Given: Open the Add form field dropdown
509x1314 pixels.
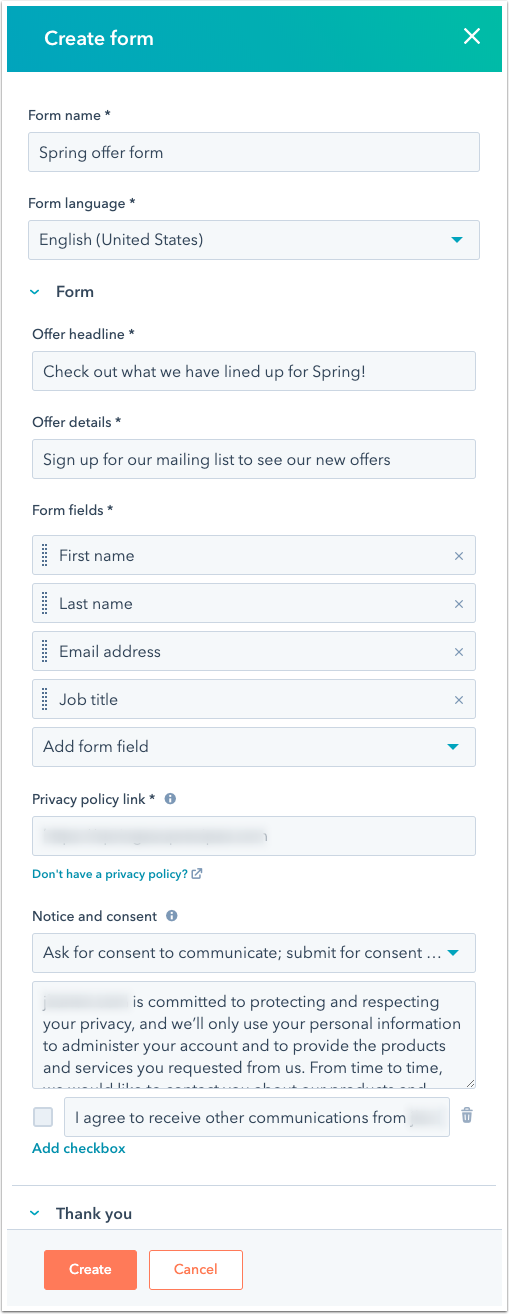Looking at the screenshot, I should (x=254, y=747).
